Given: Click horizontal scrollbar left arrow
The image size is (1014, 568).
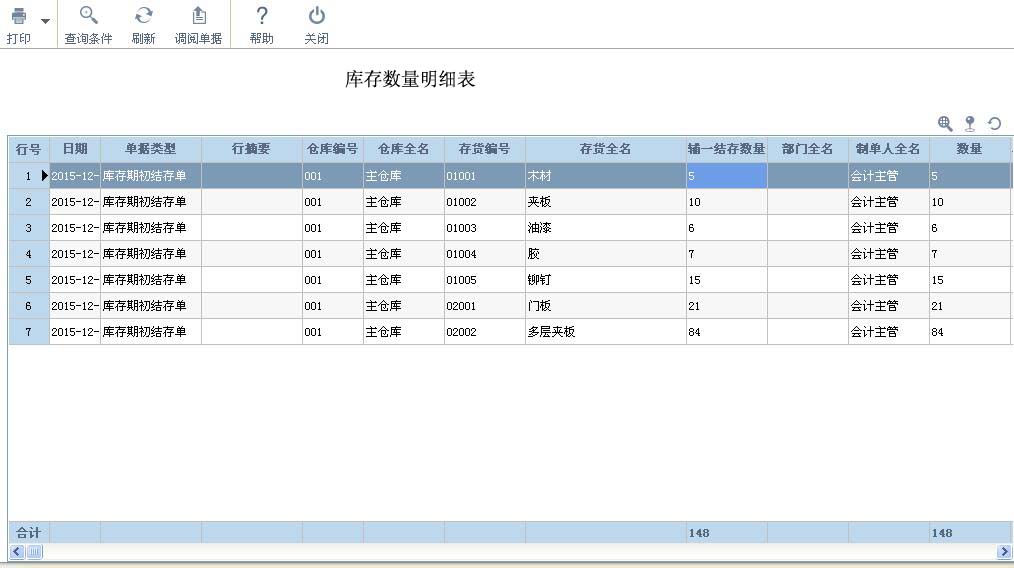Looking at the screenshot, I should coord(16,552).
